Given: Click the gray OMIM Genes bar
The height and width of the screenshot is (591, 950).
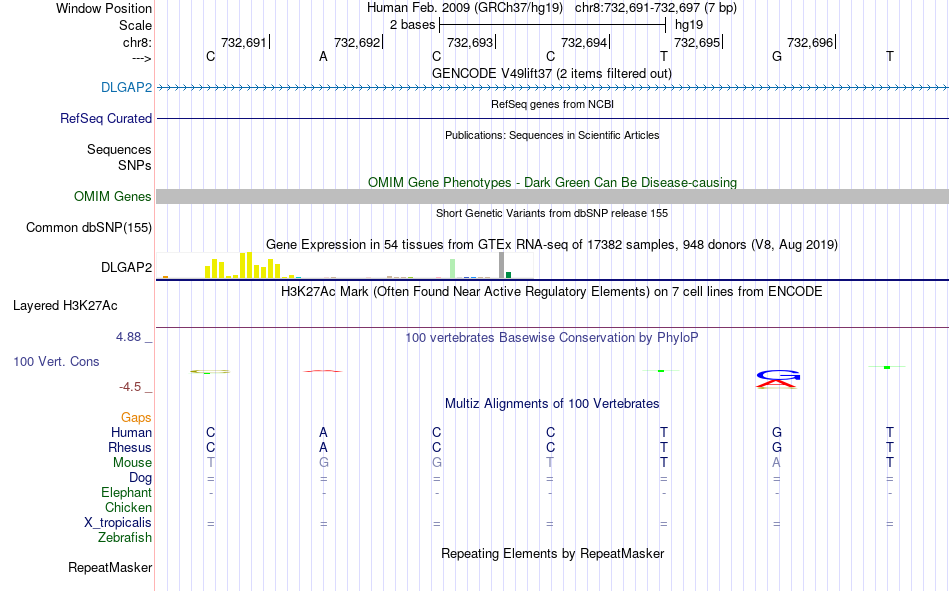Looking at the screenshot, I should 552,196.
